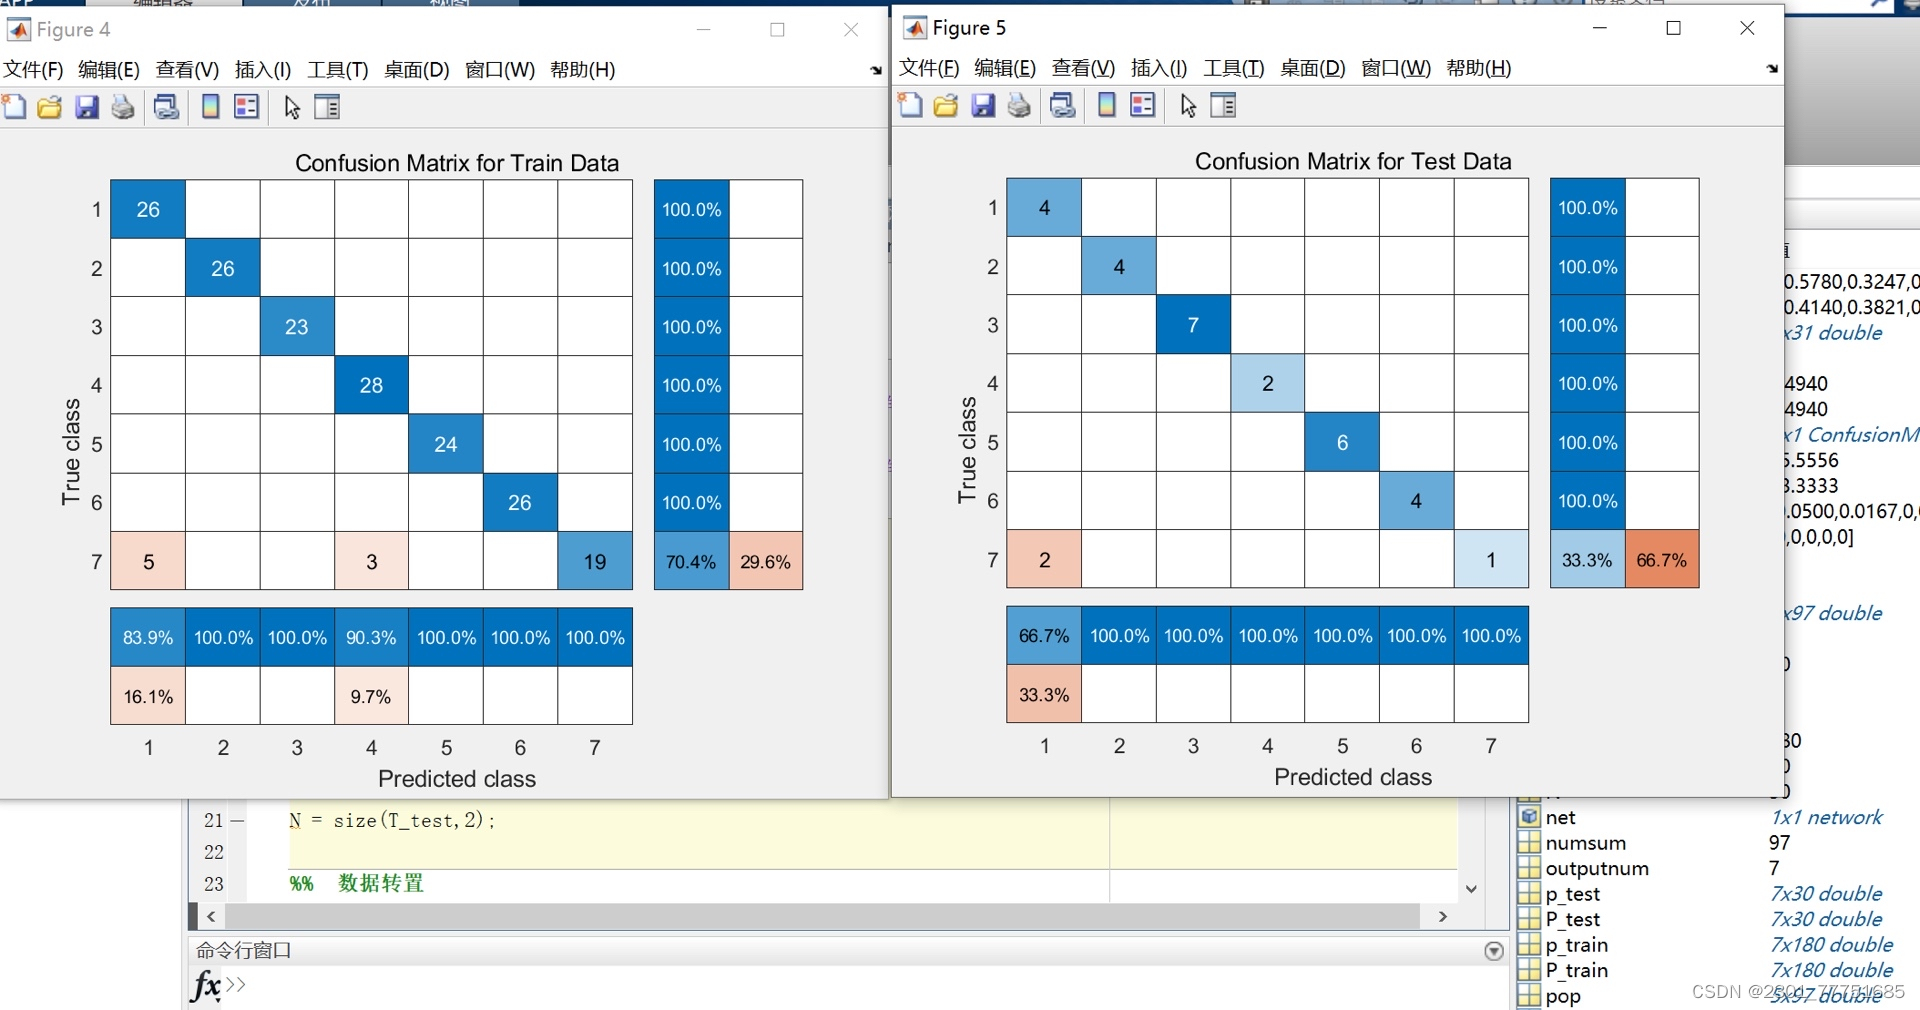Screen dimensions: 1920x1010
Task: Click the editor horizontal scrollbar thumb
Action: 823,916
